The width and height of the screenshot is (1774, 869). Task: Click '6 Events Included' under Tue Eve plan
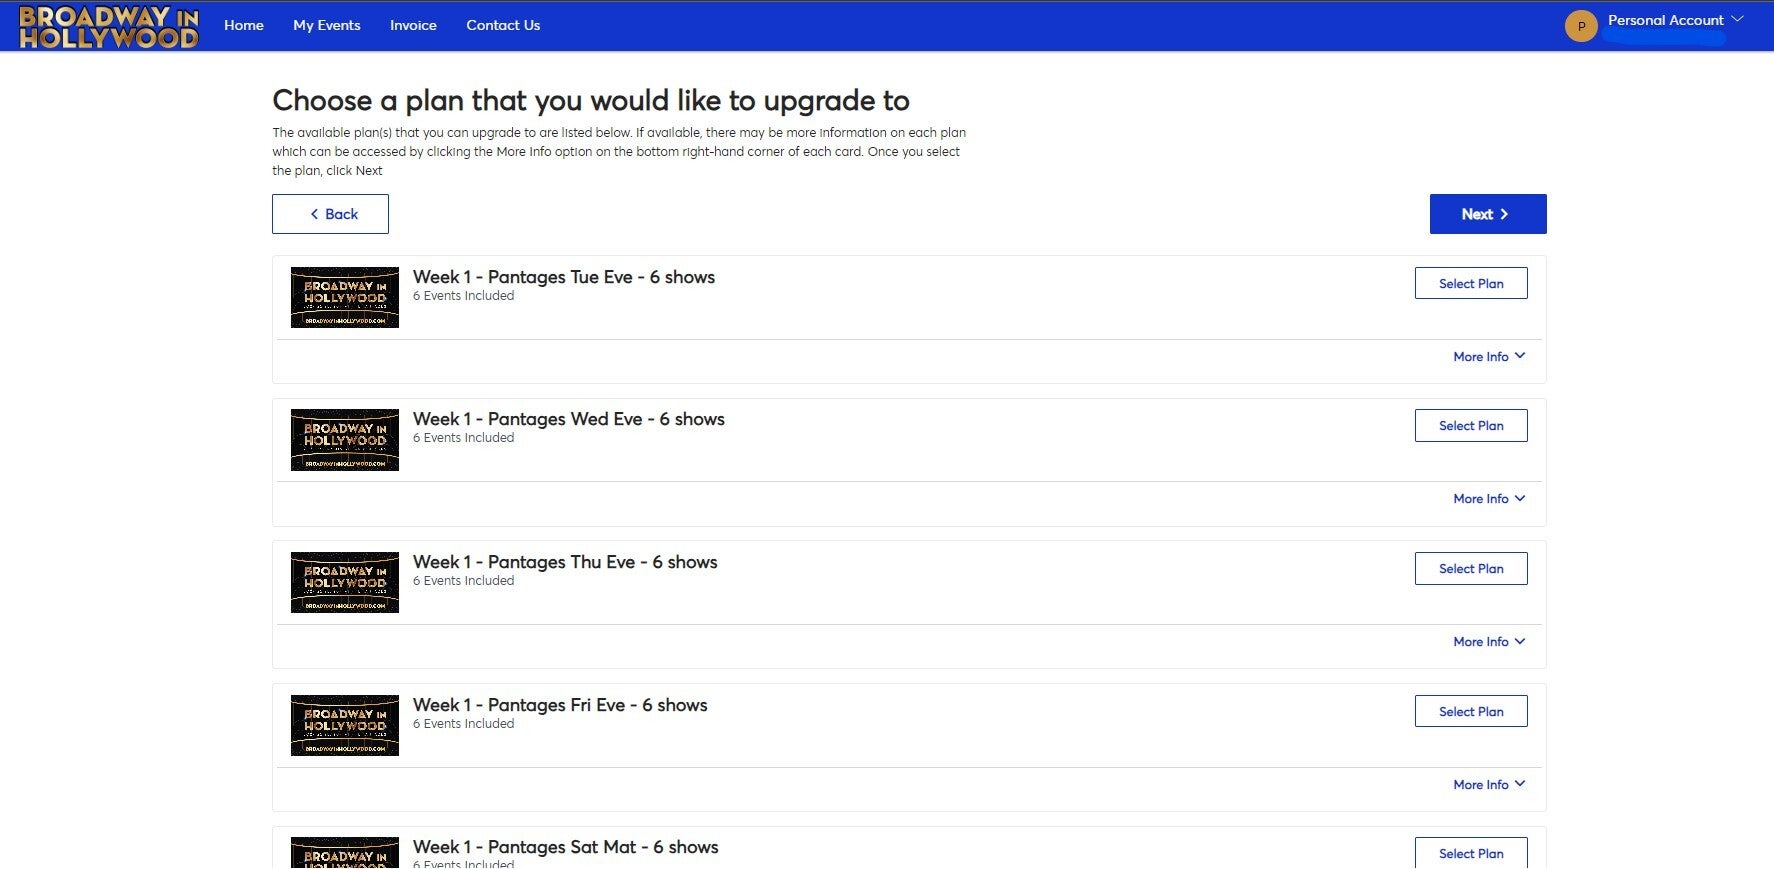(464, 296)
